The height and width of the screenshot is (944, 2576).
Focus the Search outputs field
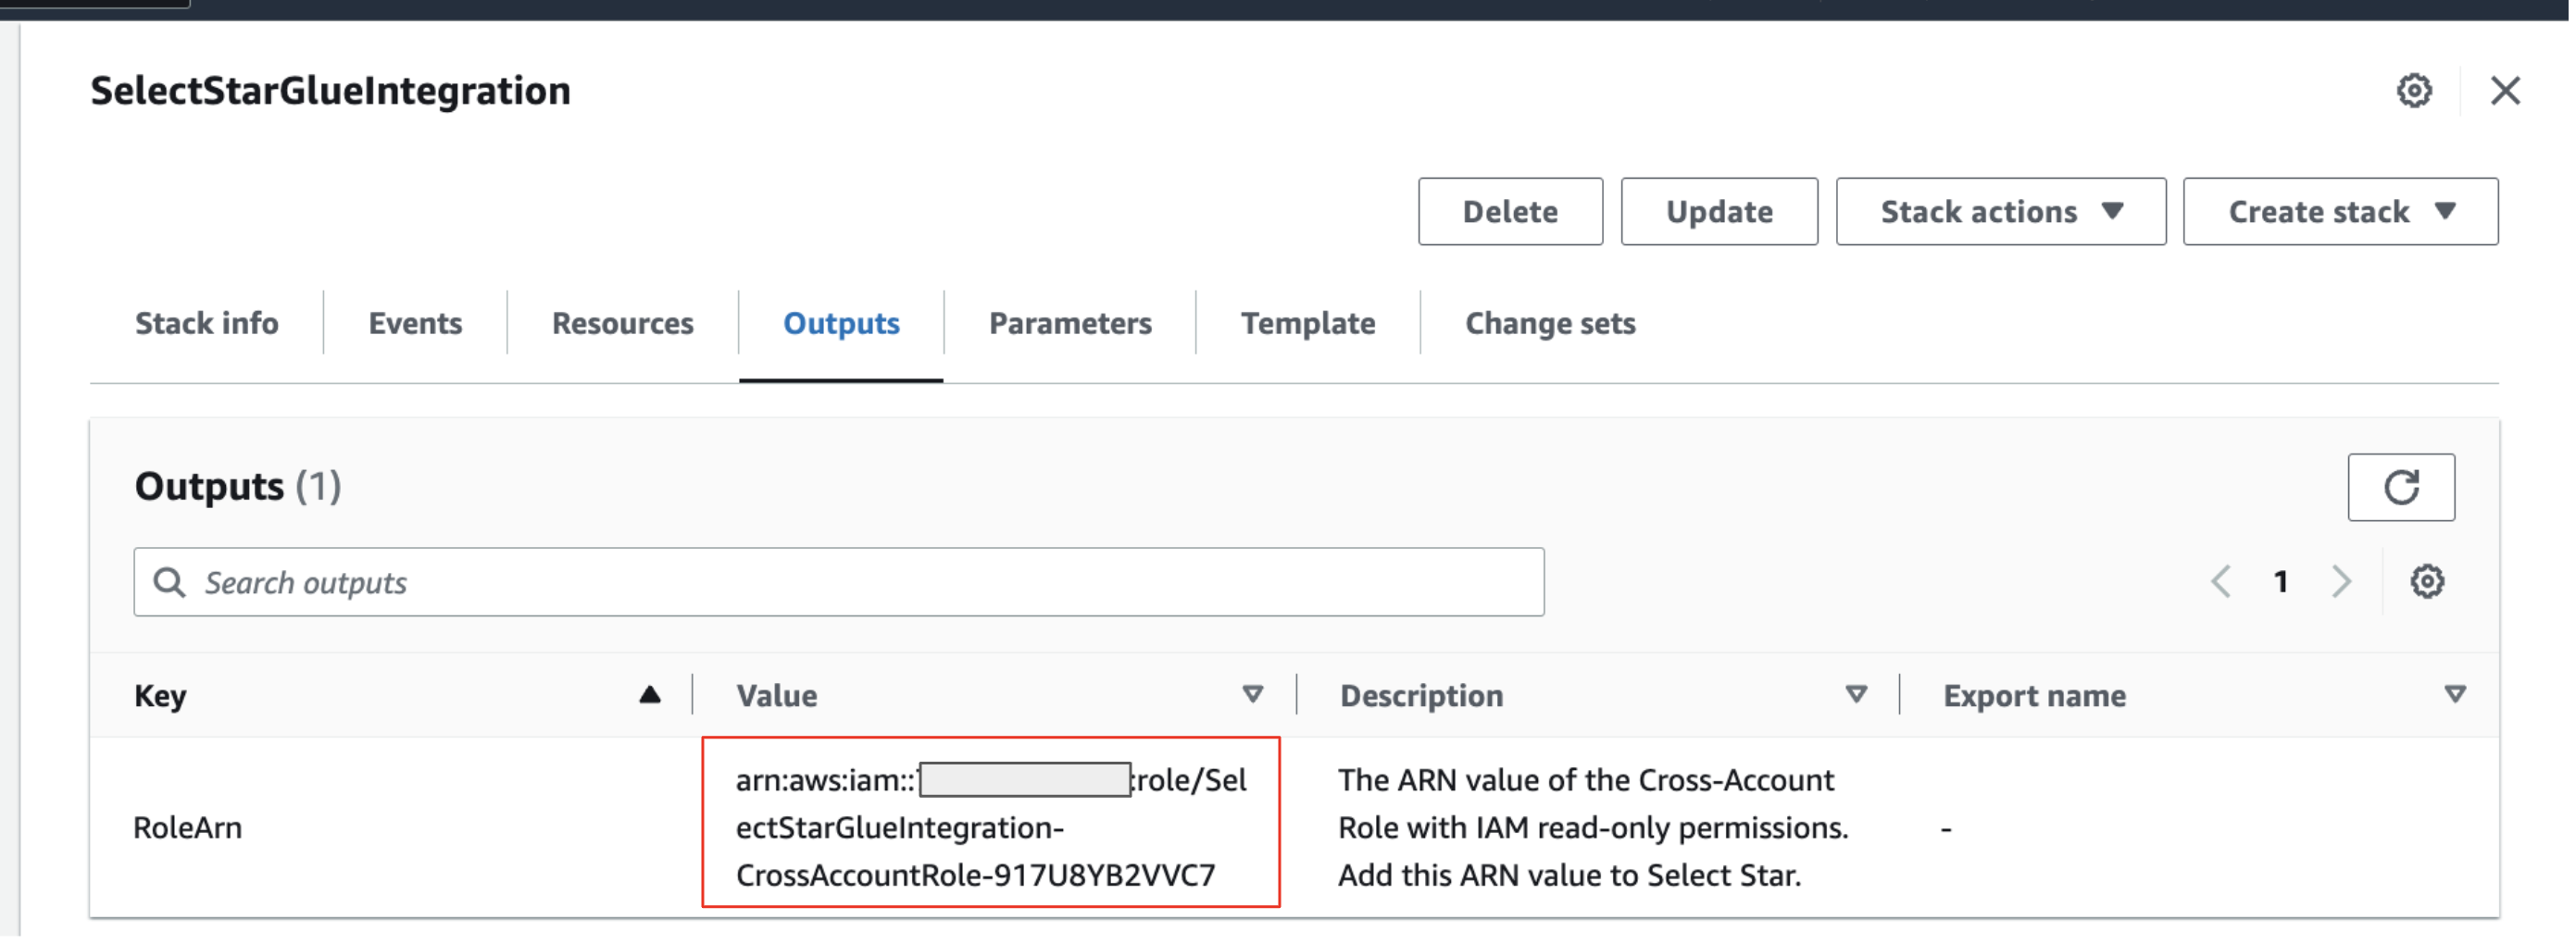[860, 582]
